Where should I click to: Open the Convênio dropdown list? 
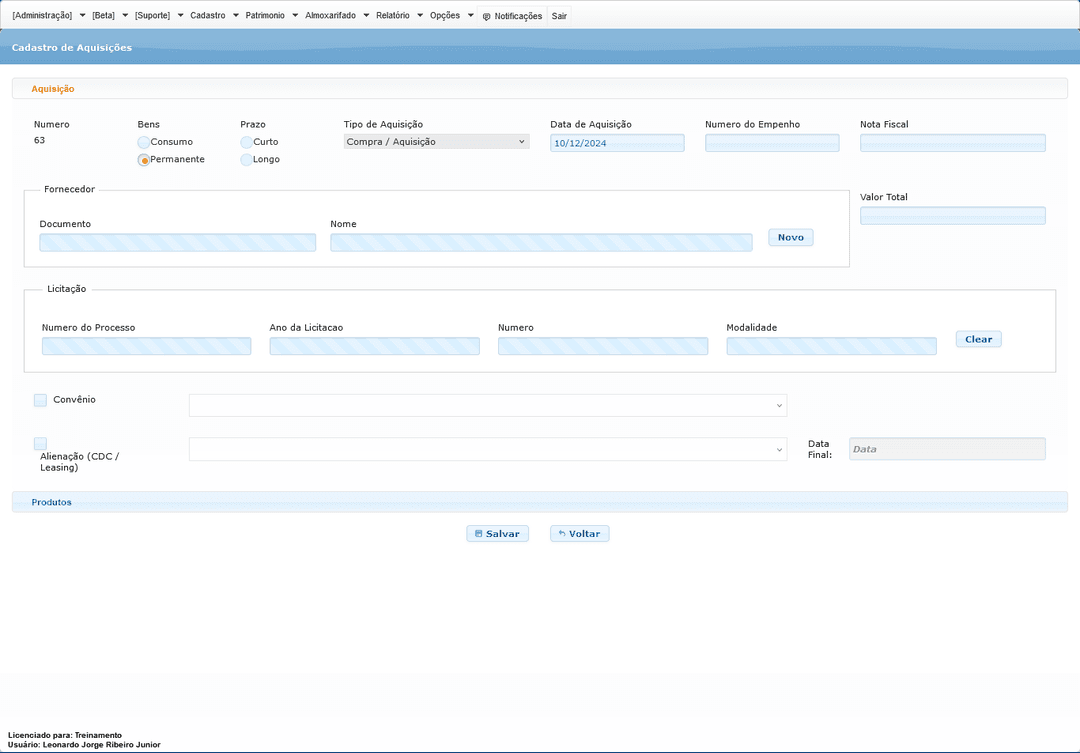[488, 406]
